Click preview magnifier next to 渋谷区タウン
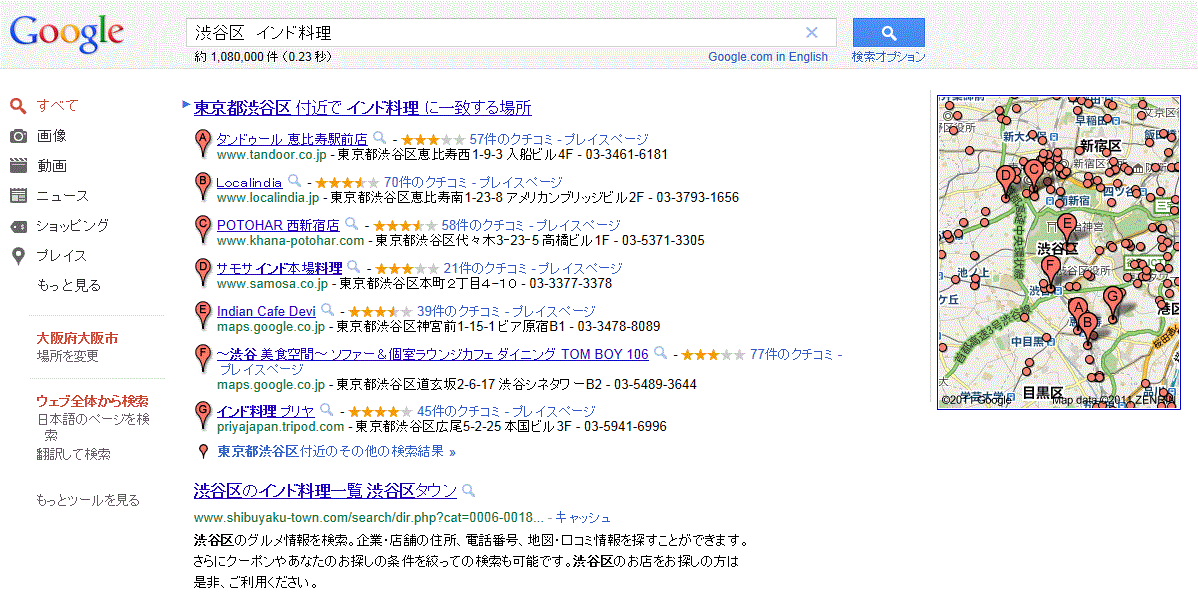The image size is (1198, 598). pyautogui.click(x=468, y=490)
